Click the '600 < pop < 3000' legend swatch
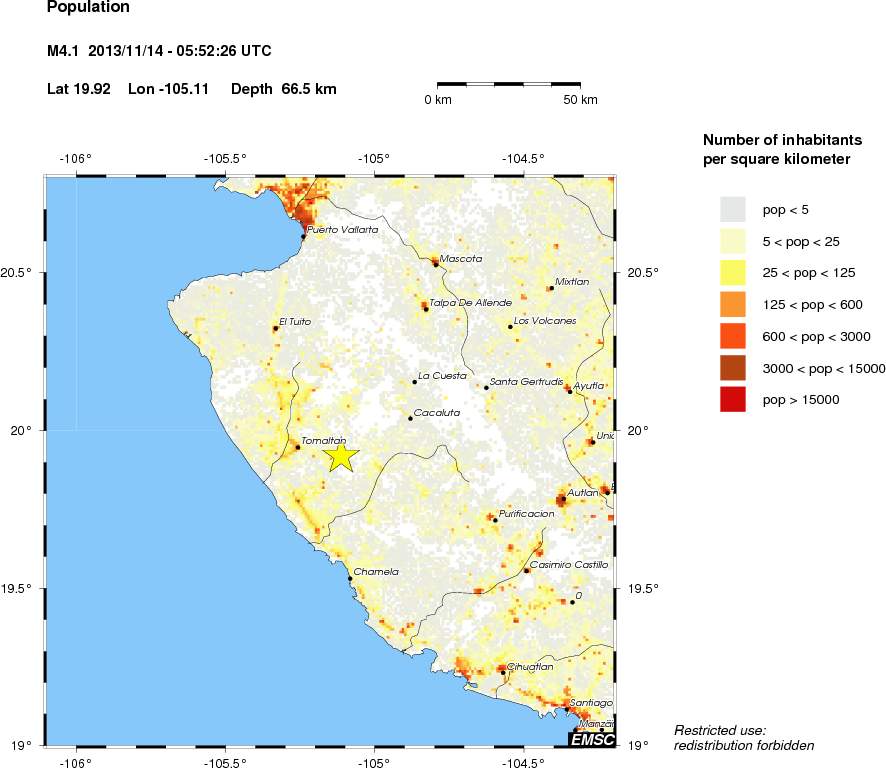 [733, 336]
